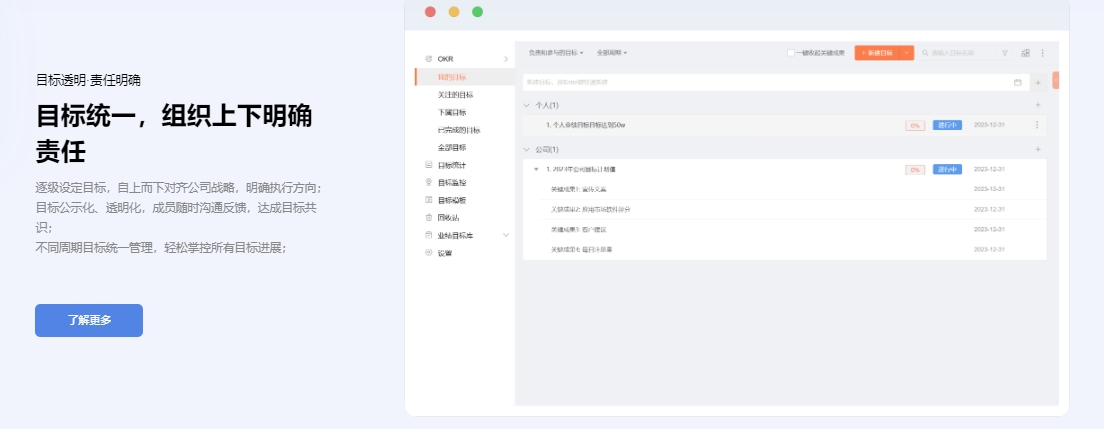
Task: Open the top toolbar three-dot menu
Action: point(1042,53)
